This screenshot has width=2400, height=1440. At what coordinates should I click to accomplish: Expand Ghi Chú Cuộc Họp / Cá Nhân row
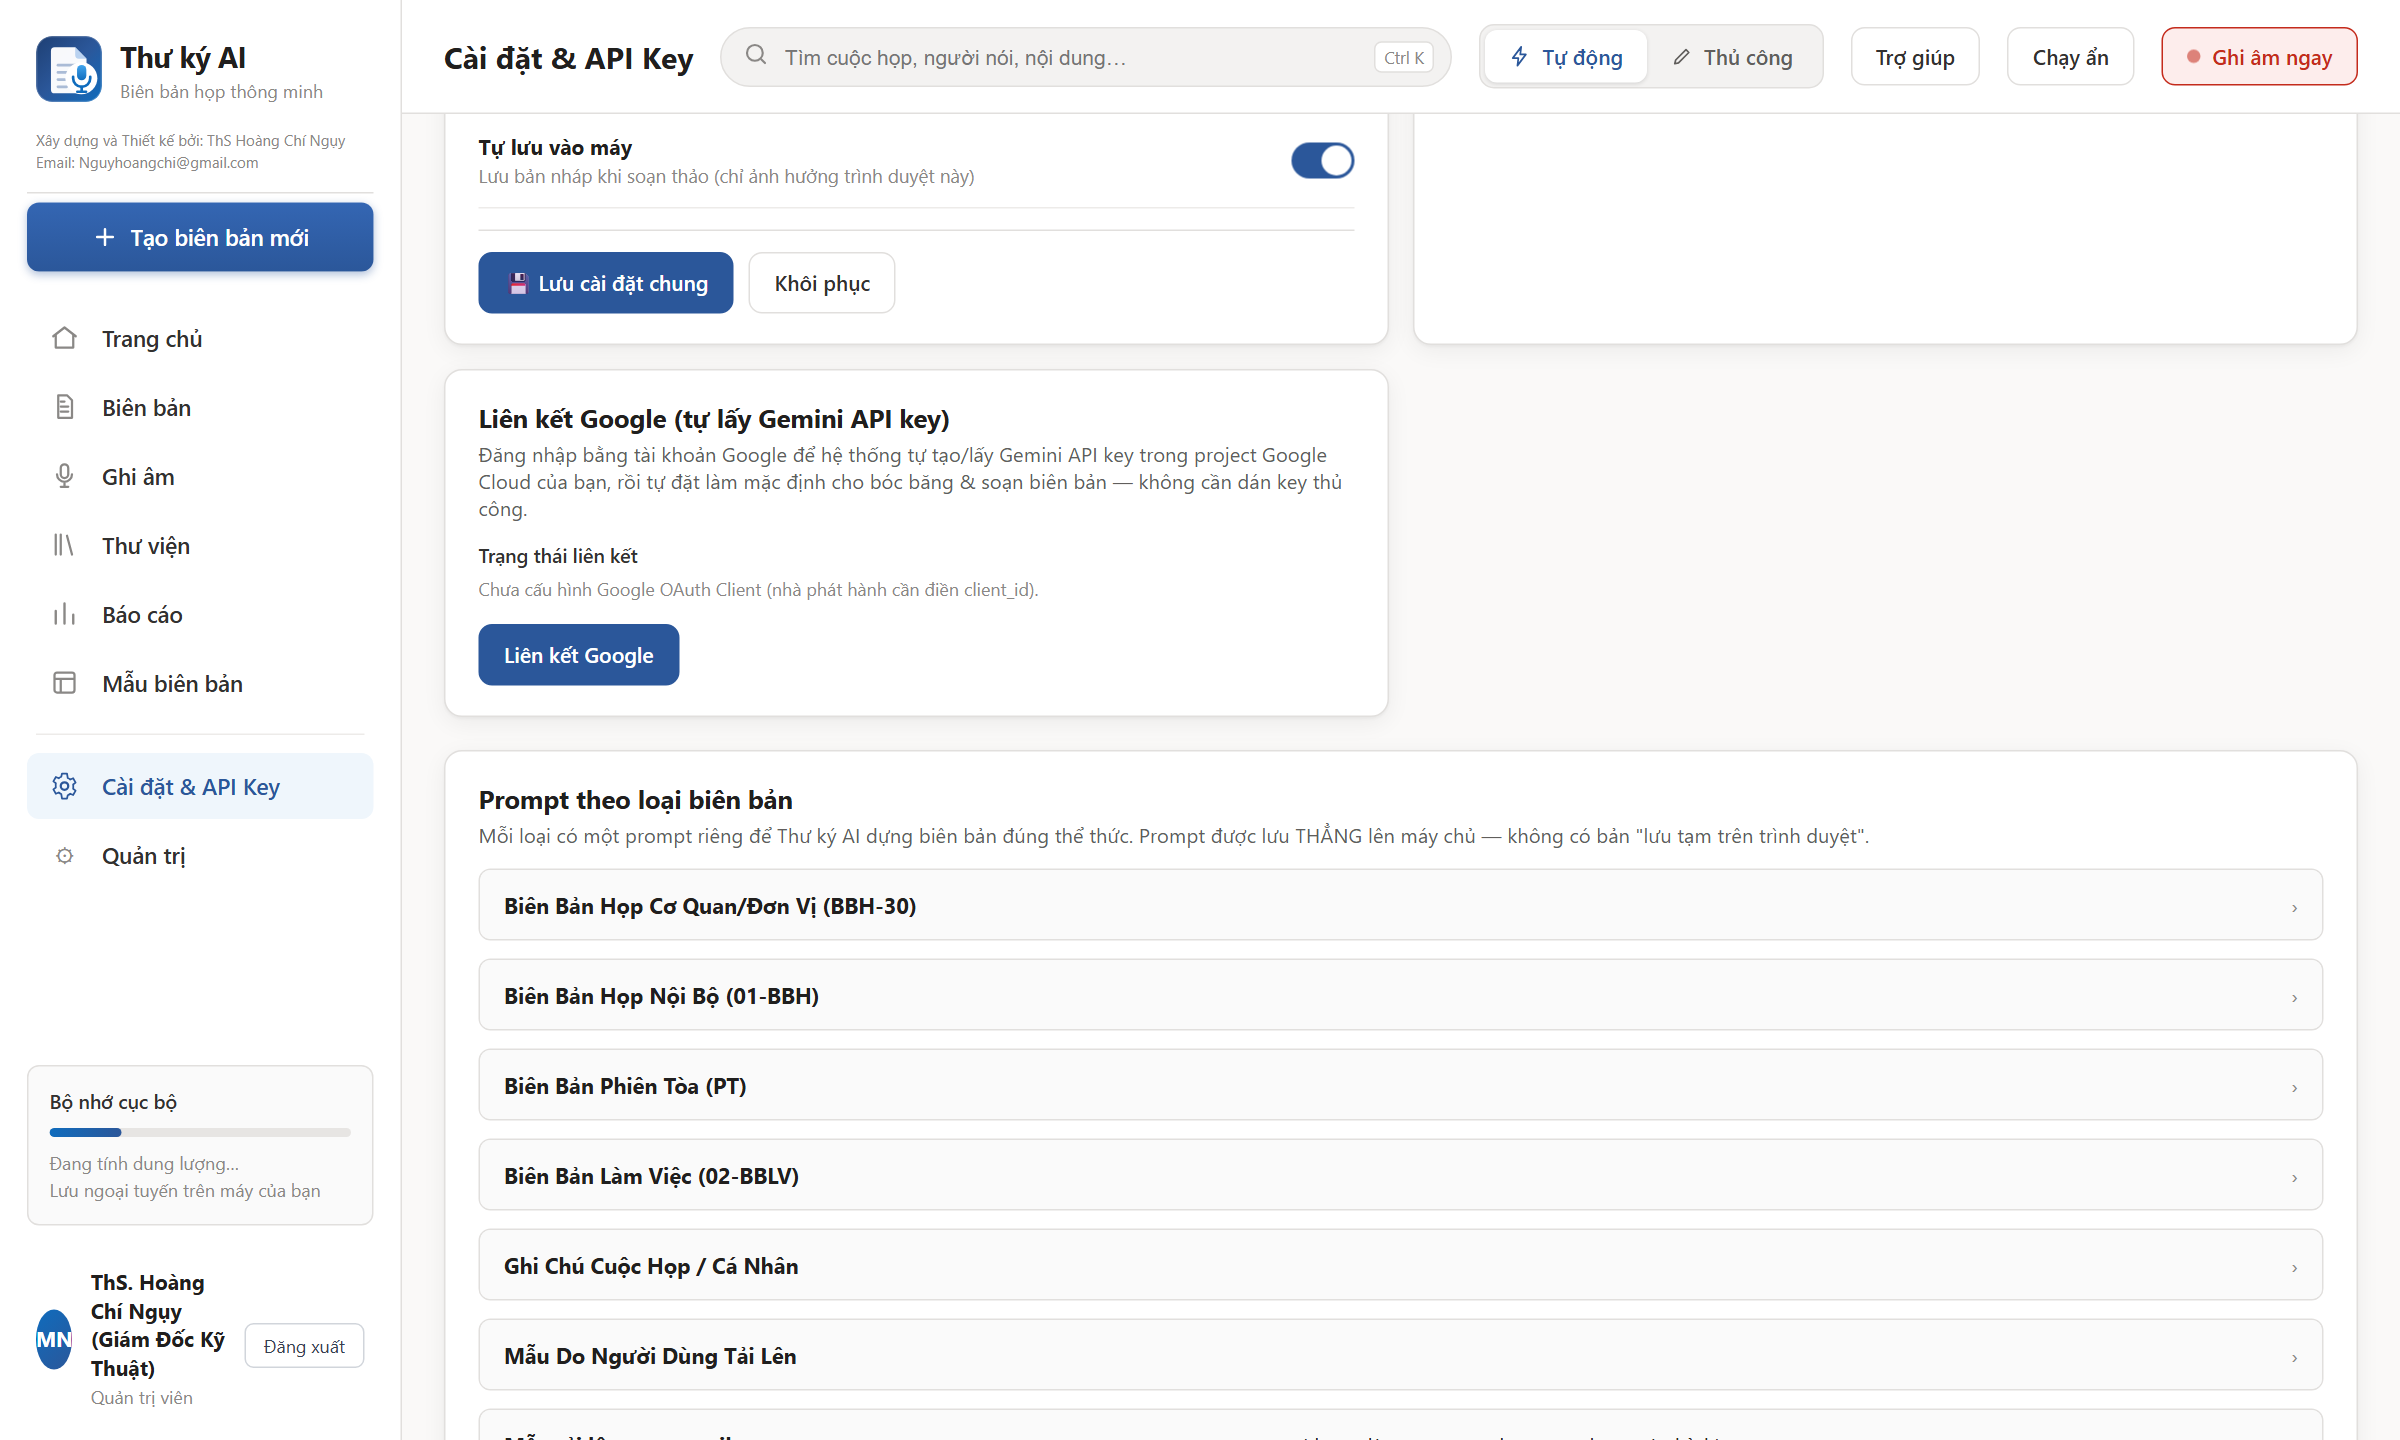[x=1400, y=1265]
